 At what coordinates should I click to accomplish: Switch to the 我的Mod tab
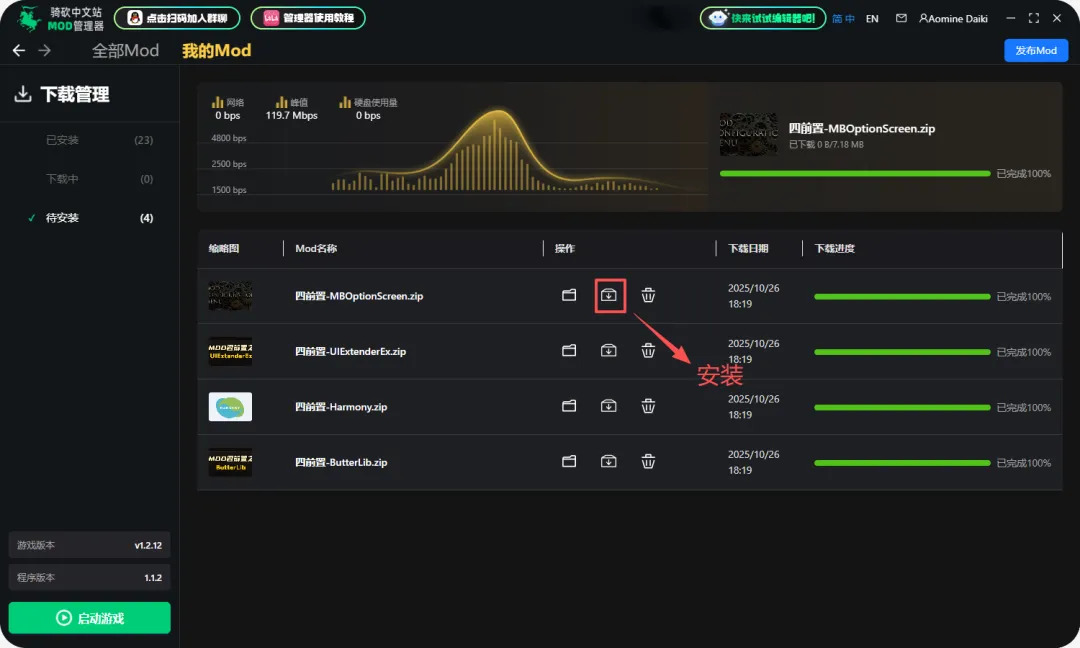[x=216, y=51]
